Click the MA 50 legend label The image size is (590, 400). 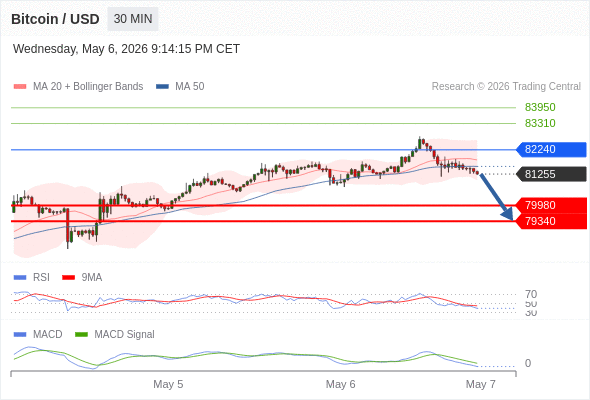[x=190, y=87]
